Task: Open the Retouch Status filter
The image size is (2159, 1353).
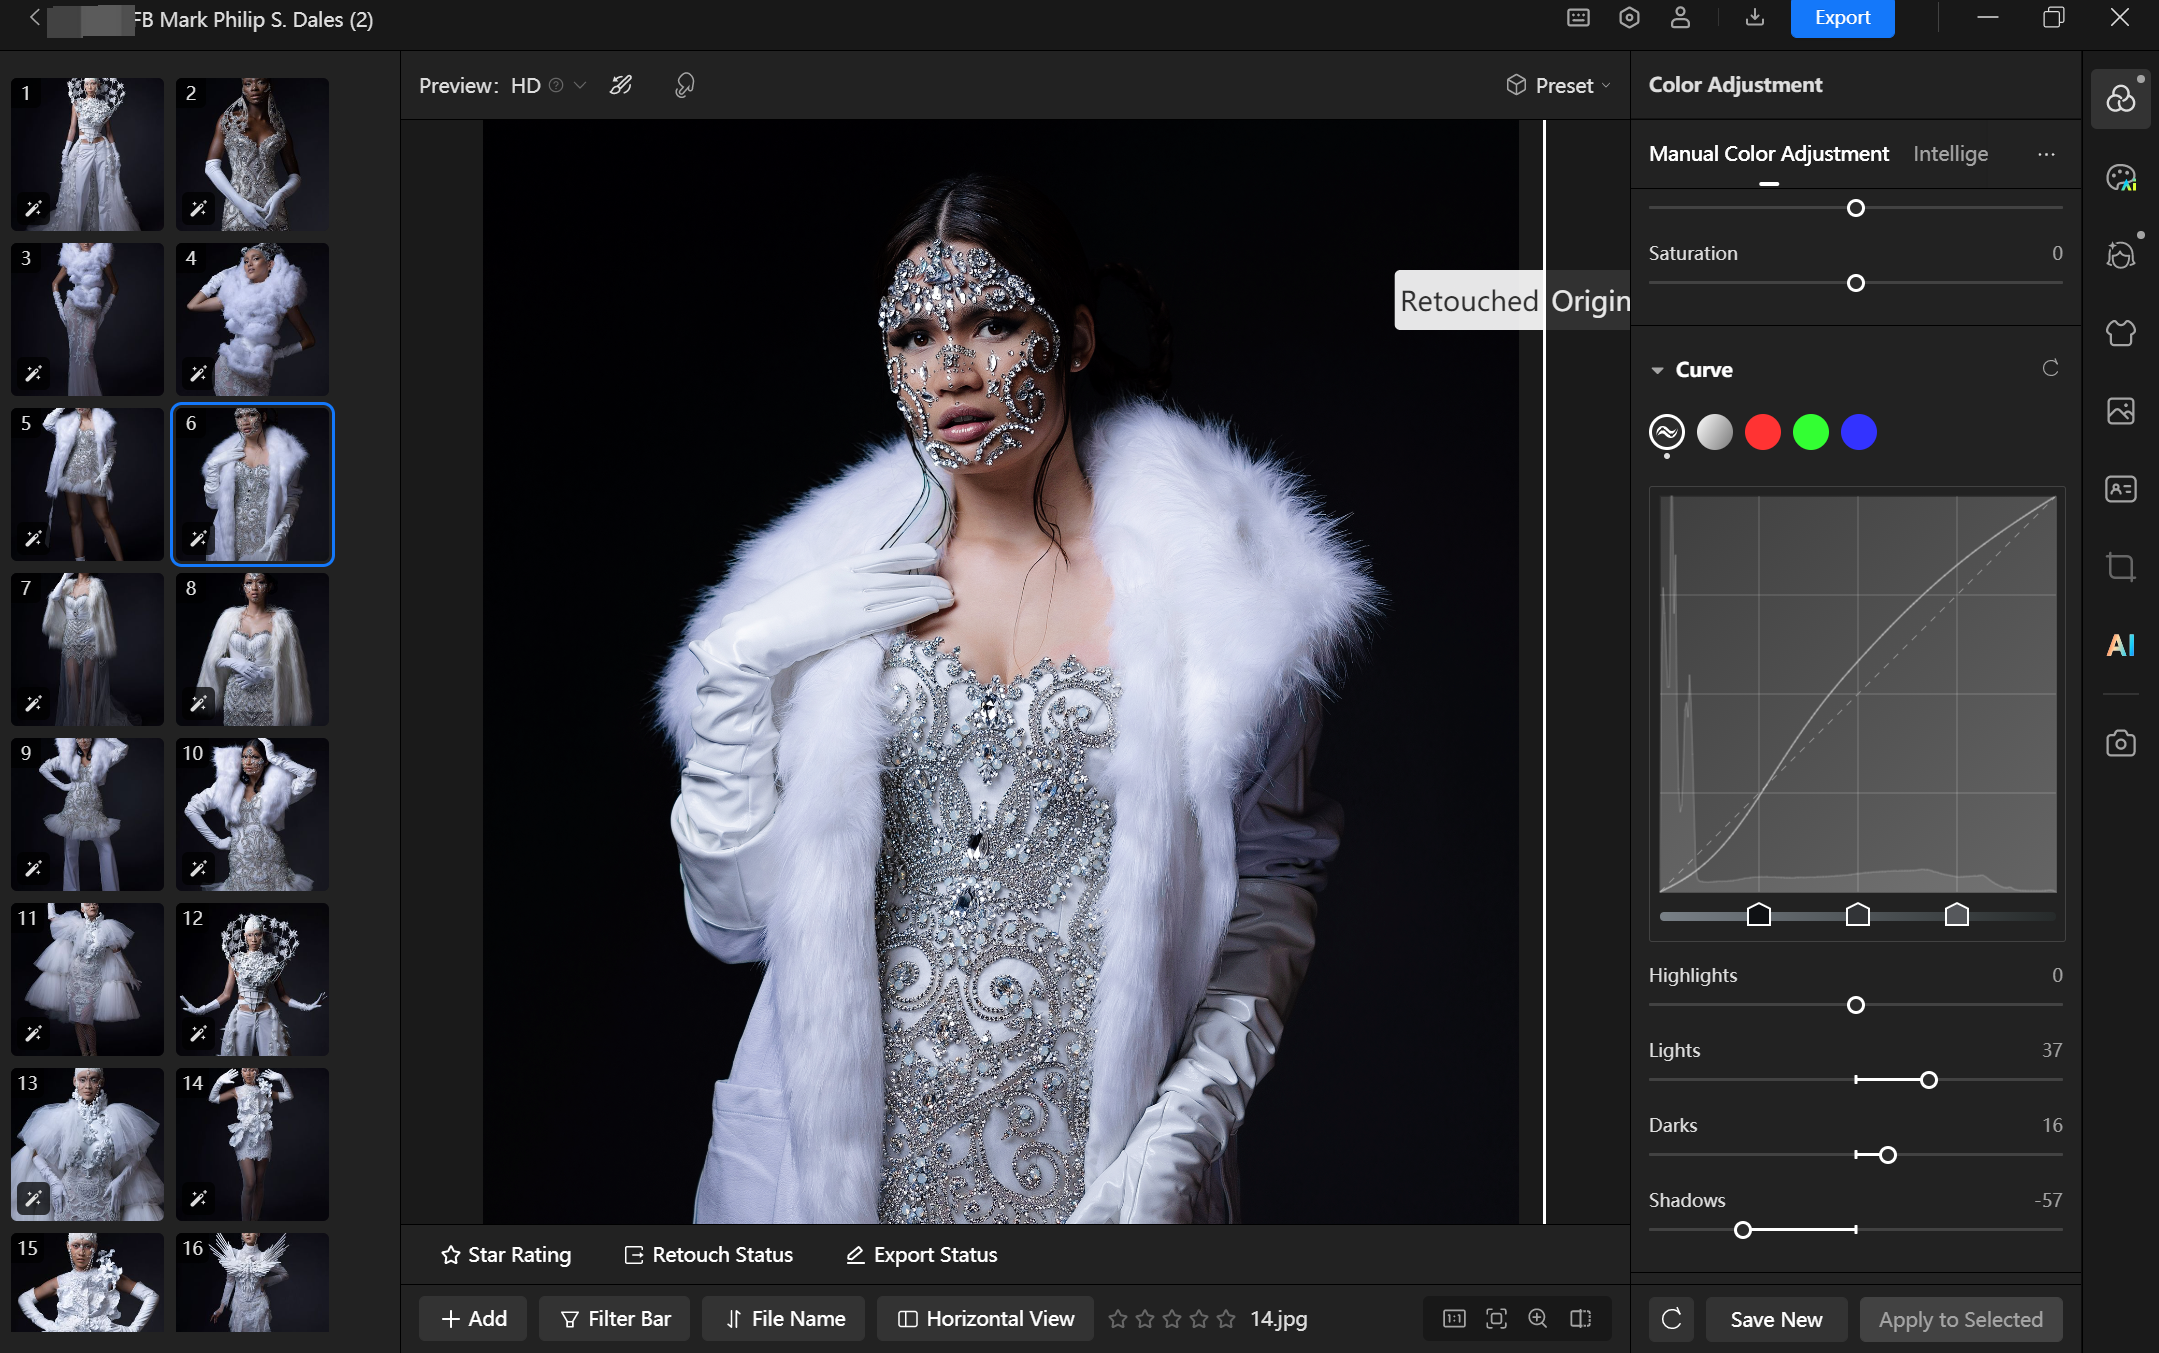Action: [x=708, y=1254]
